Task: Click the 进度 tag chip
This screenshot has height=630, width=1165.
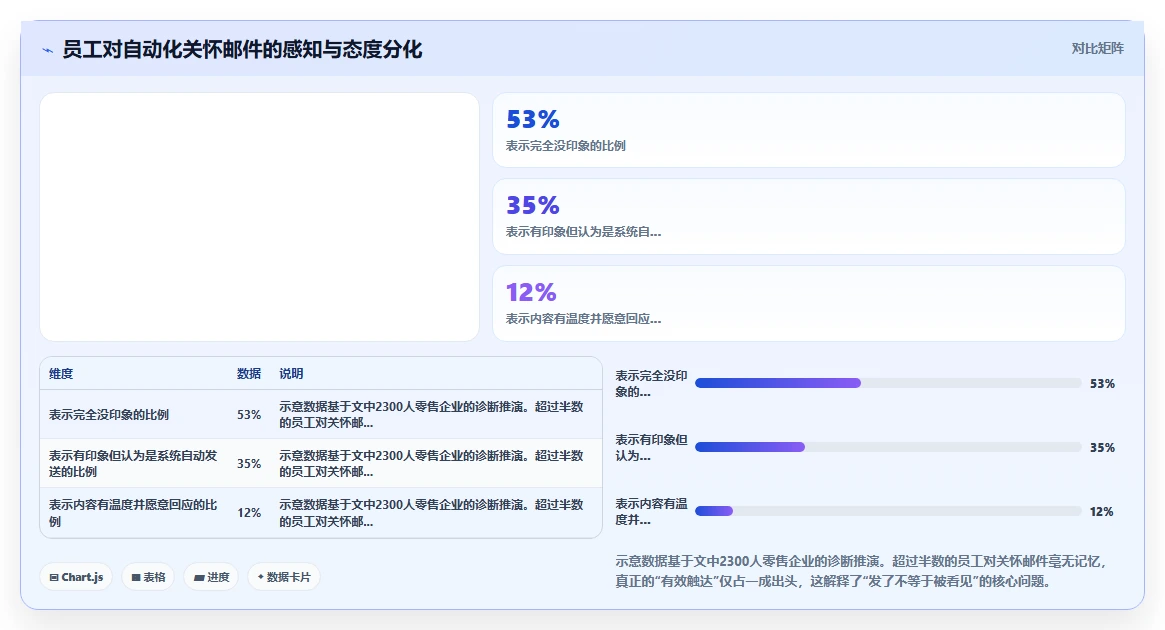Action: coord(211,577)
